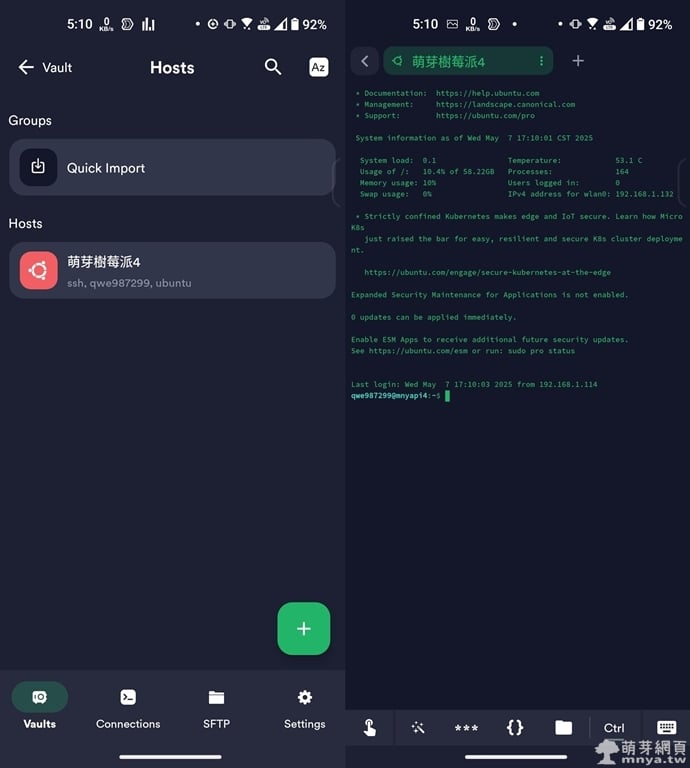Image resolution: width=690 pixels, height=768 pixels.
Task: Open the Quick Import group
Action: (172, 168)
